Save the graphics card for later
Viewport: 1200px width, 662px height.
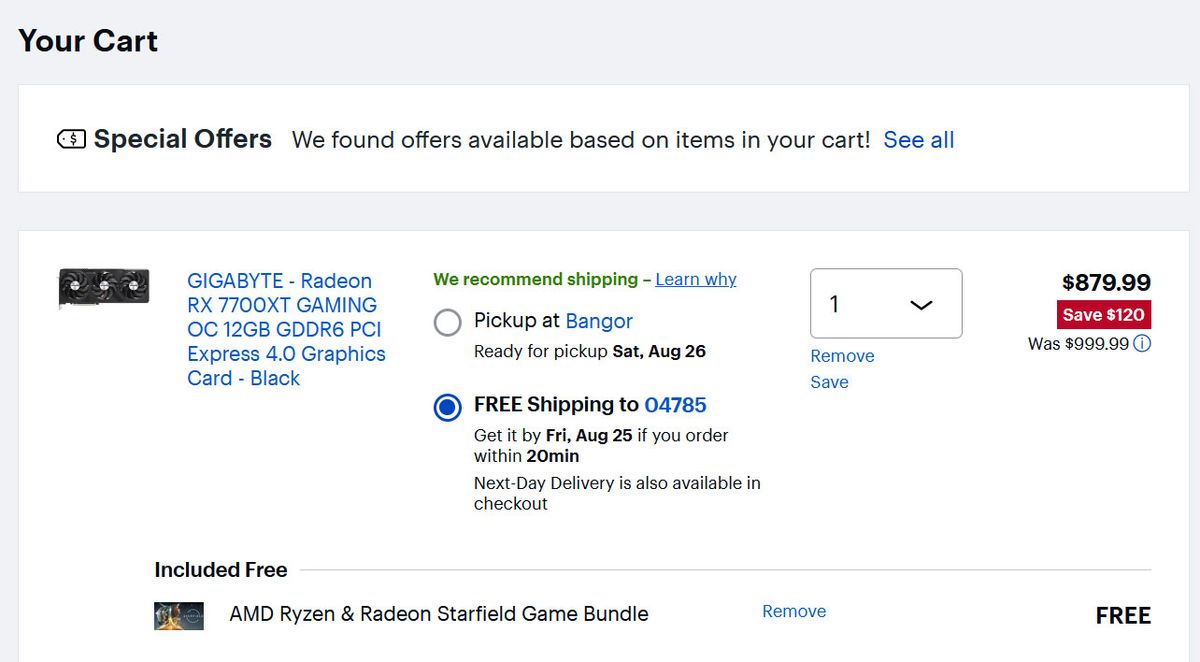(x=829, y=382)
